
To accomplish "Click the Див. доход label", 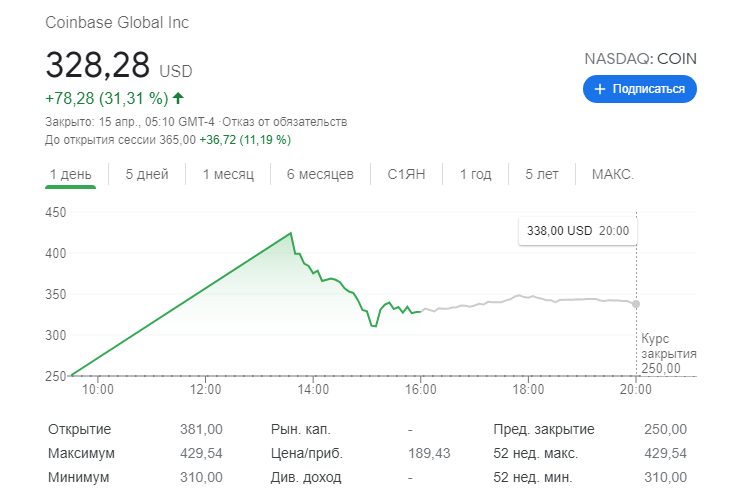I will point(306,477).
